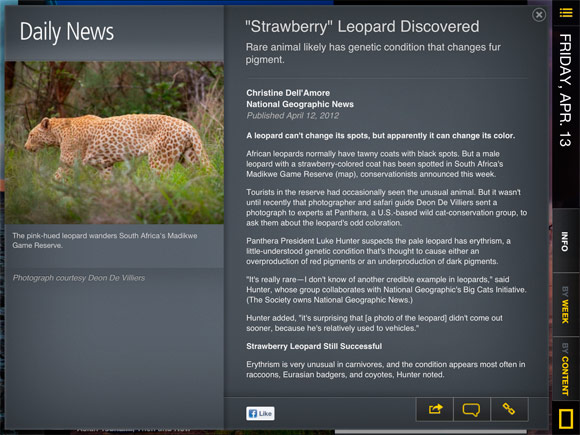Screen dimensions: 580x435
Task: Click the Photograph courtesy Deon De Villiers credit
Action: coord(79,278)
